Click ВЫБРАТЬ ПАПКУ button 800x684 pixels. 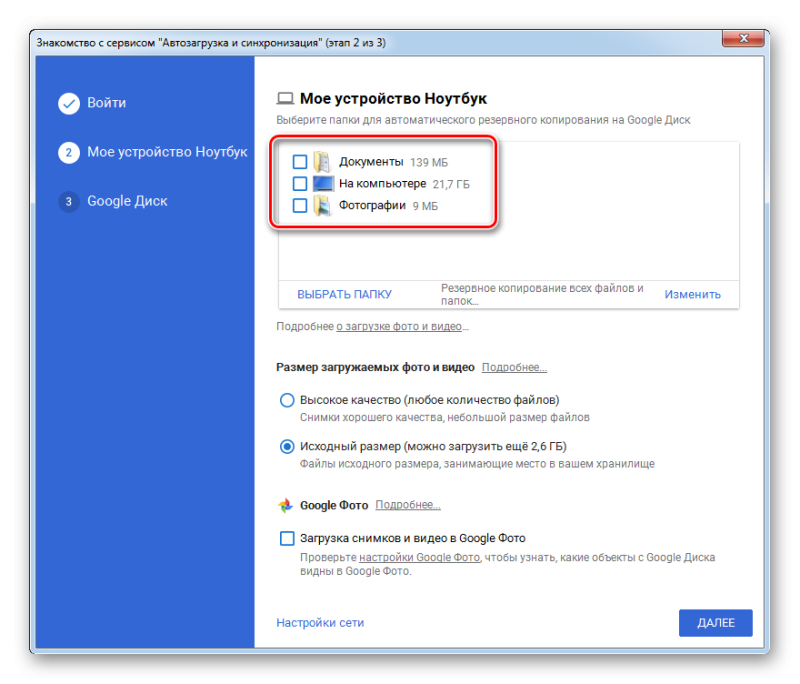pos(344,294)
